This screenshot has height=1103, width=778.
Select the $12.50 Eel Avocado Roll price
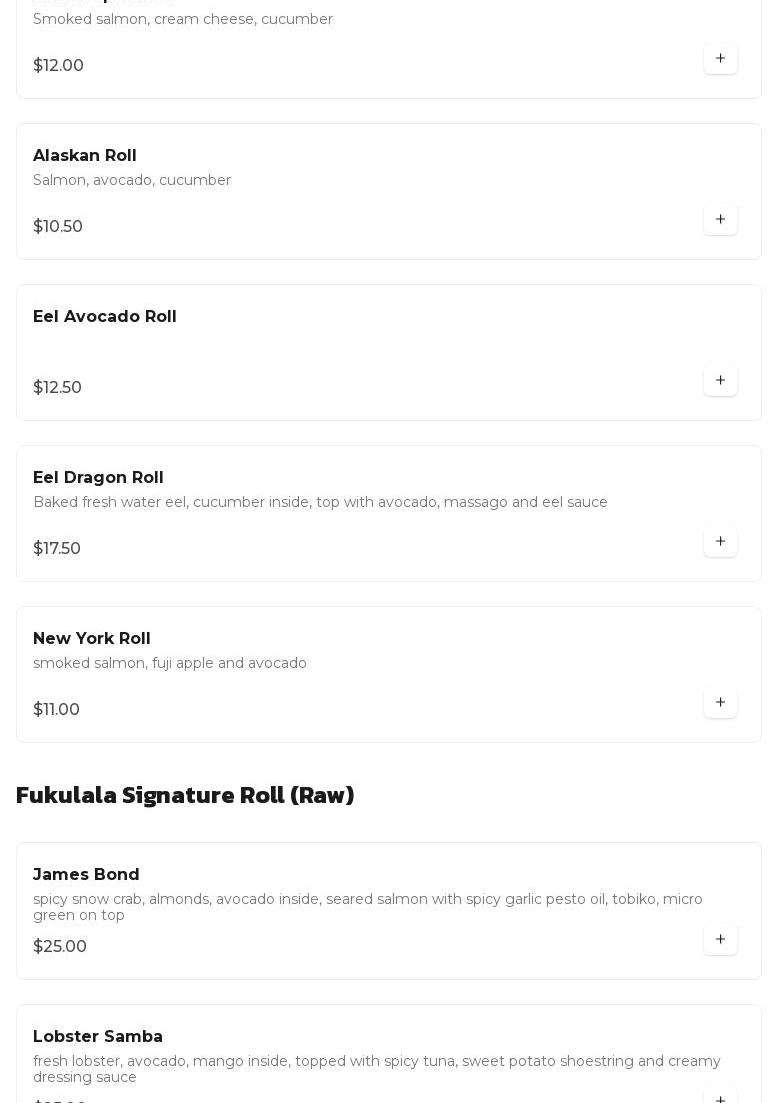tap(57, 388)
